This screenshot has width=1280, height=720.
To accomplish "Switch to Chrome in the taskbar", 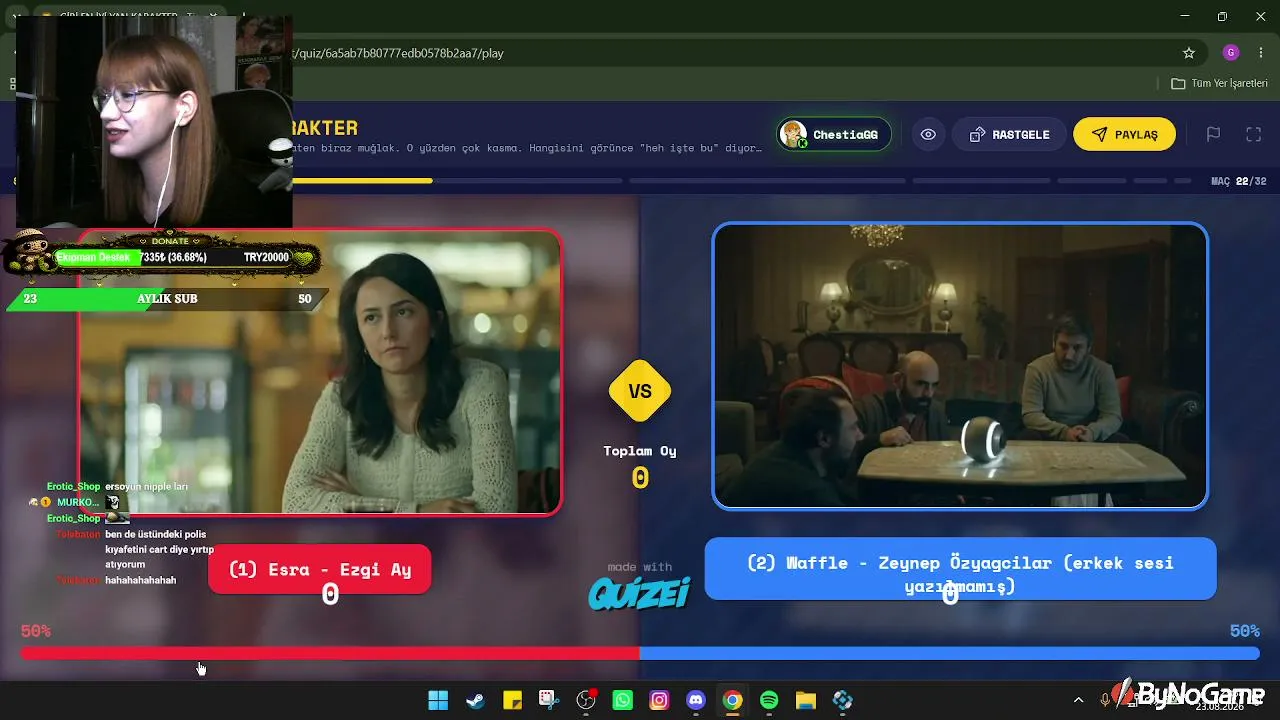I will 733,700.
